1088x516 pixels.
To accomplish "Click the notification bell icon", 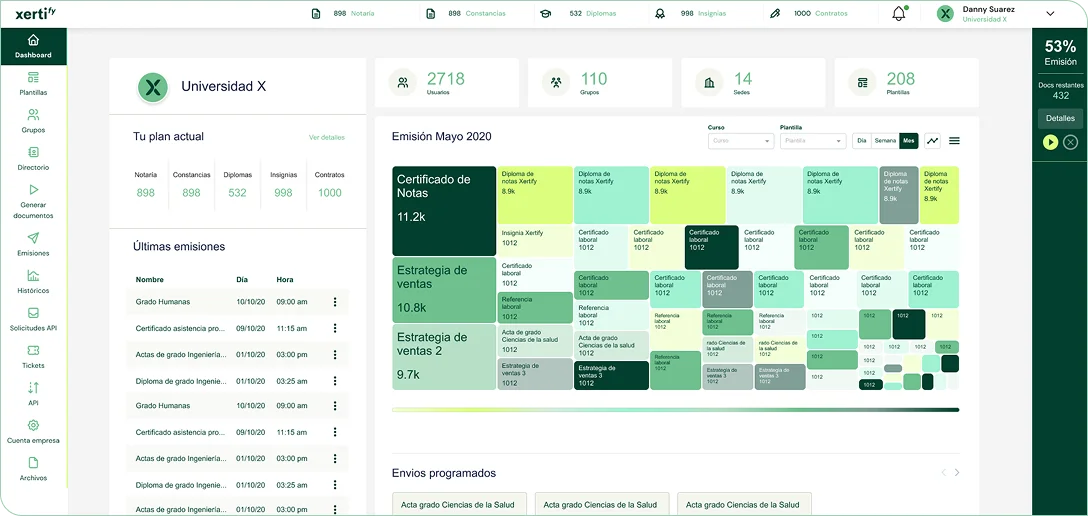I will [x=899, y=13].
